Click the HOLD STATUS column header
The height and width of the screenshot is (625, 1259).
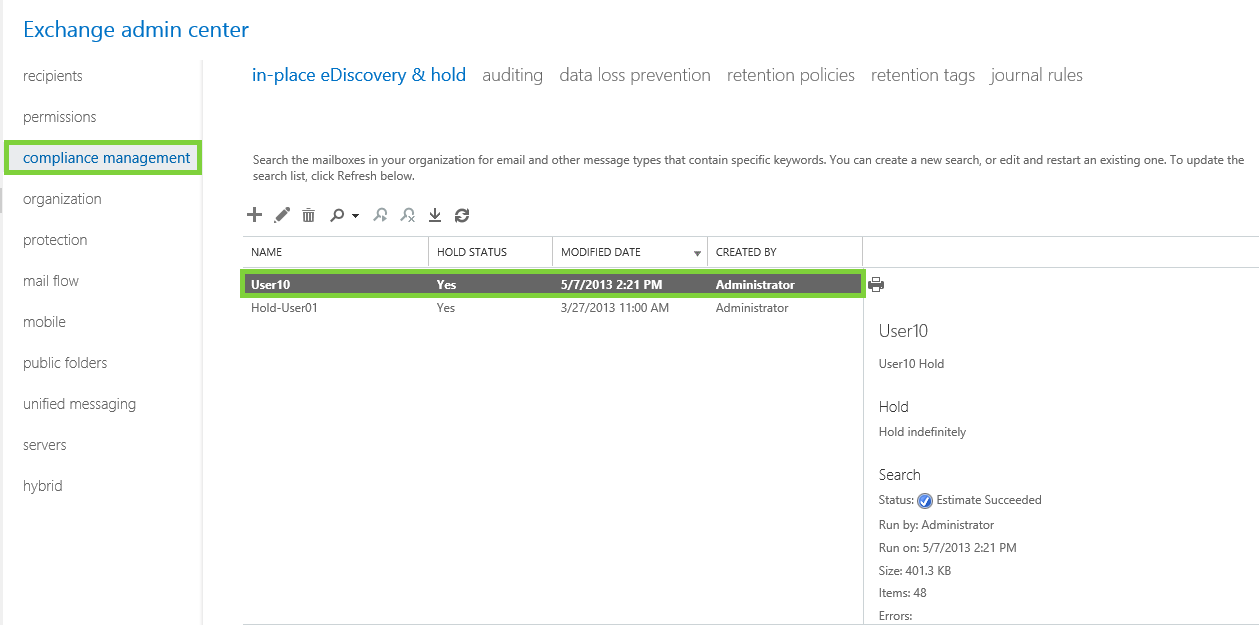tap(490, 252)
